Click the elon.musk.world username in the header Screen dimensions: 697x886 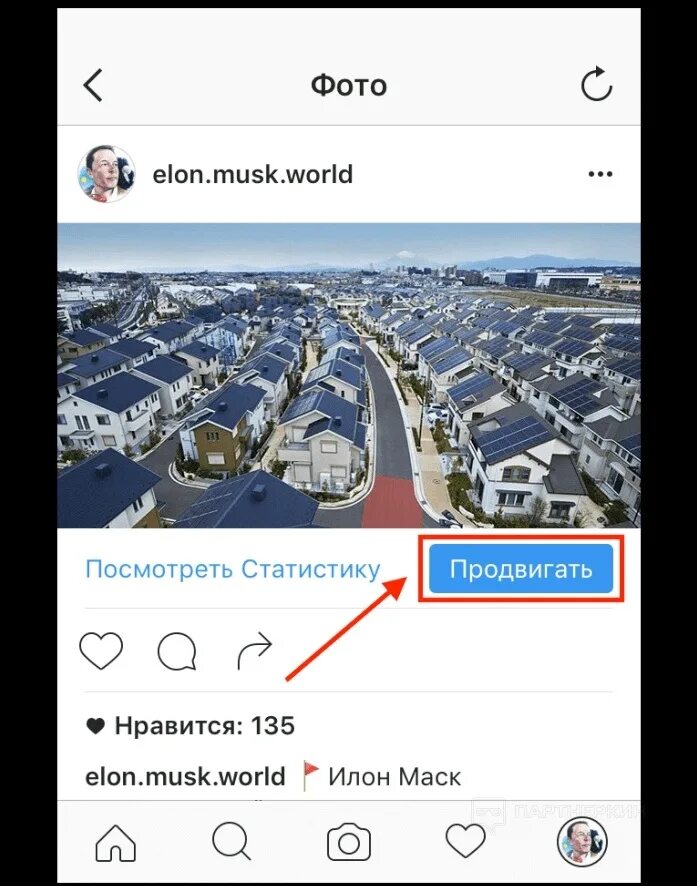(x=252, y=174)
